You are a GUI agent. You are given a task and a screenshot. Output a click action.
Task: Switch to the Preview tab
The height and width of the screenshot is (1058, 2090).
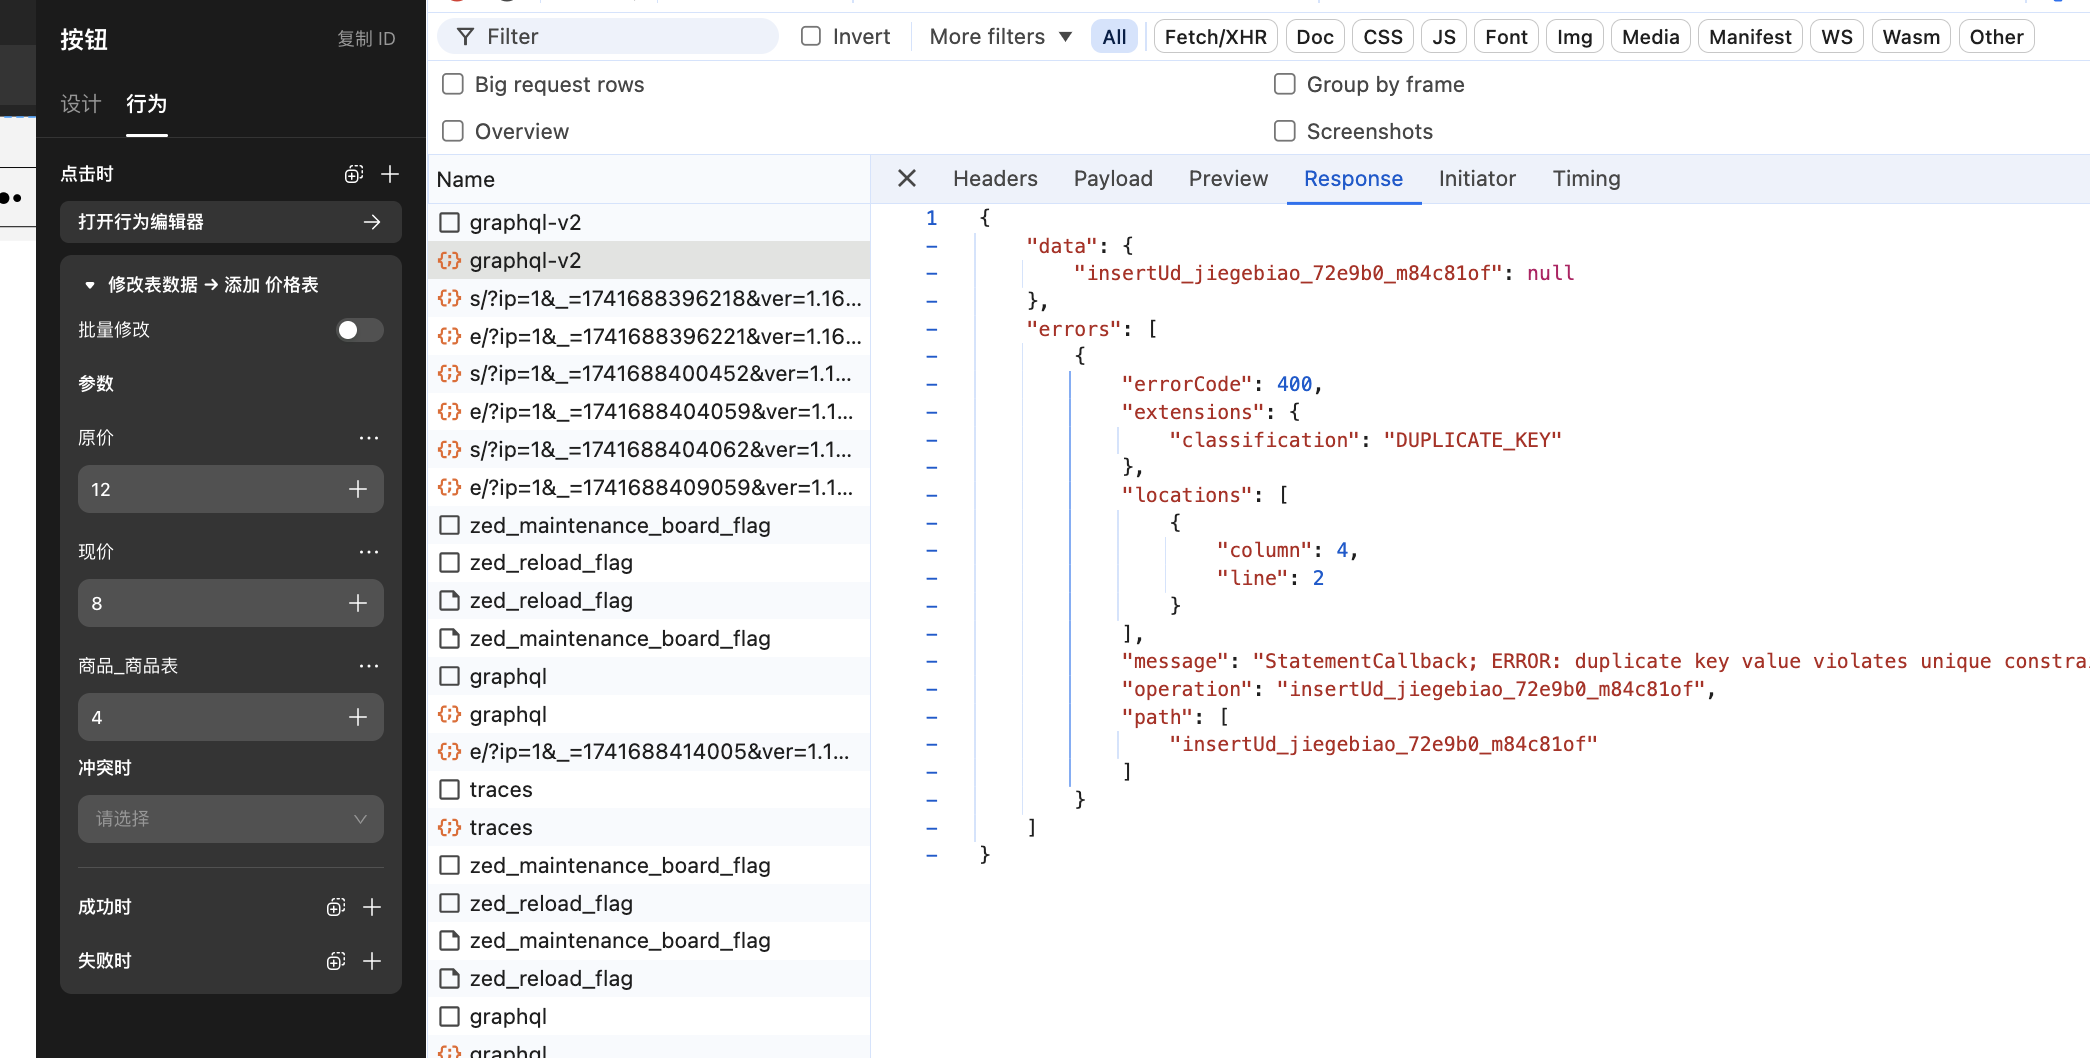click(x=1228, y=178)
